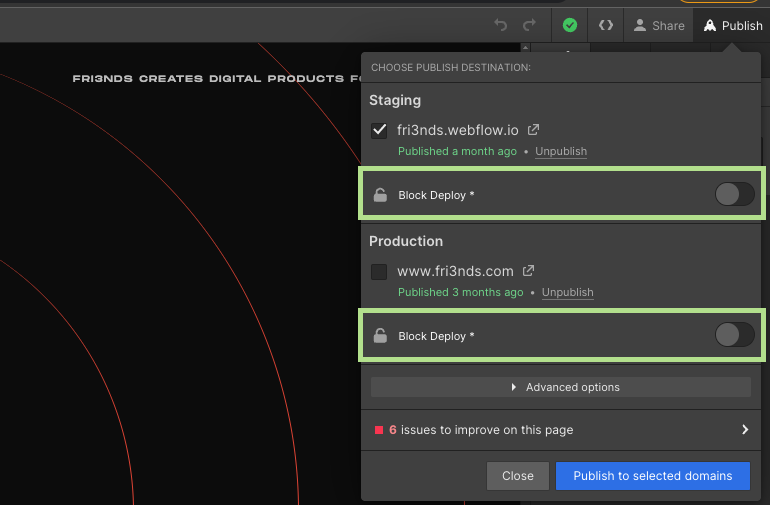Enable Block Deploy toggle under Production
Viewport: 770px width, 505px height.
734,335
